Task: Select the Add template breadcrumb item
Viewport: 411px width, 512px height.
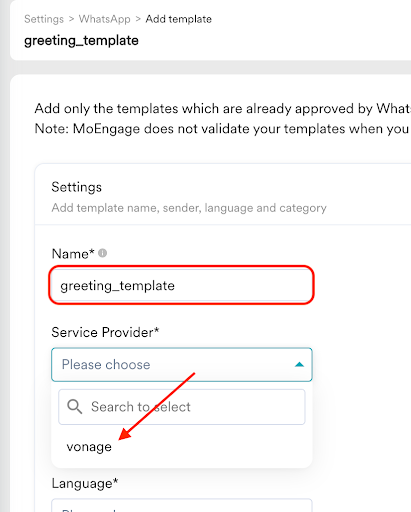Action: click(x=178, y=19)
